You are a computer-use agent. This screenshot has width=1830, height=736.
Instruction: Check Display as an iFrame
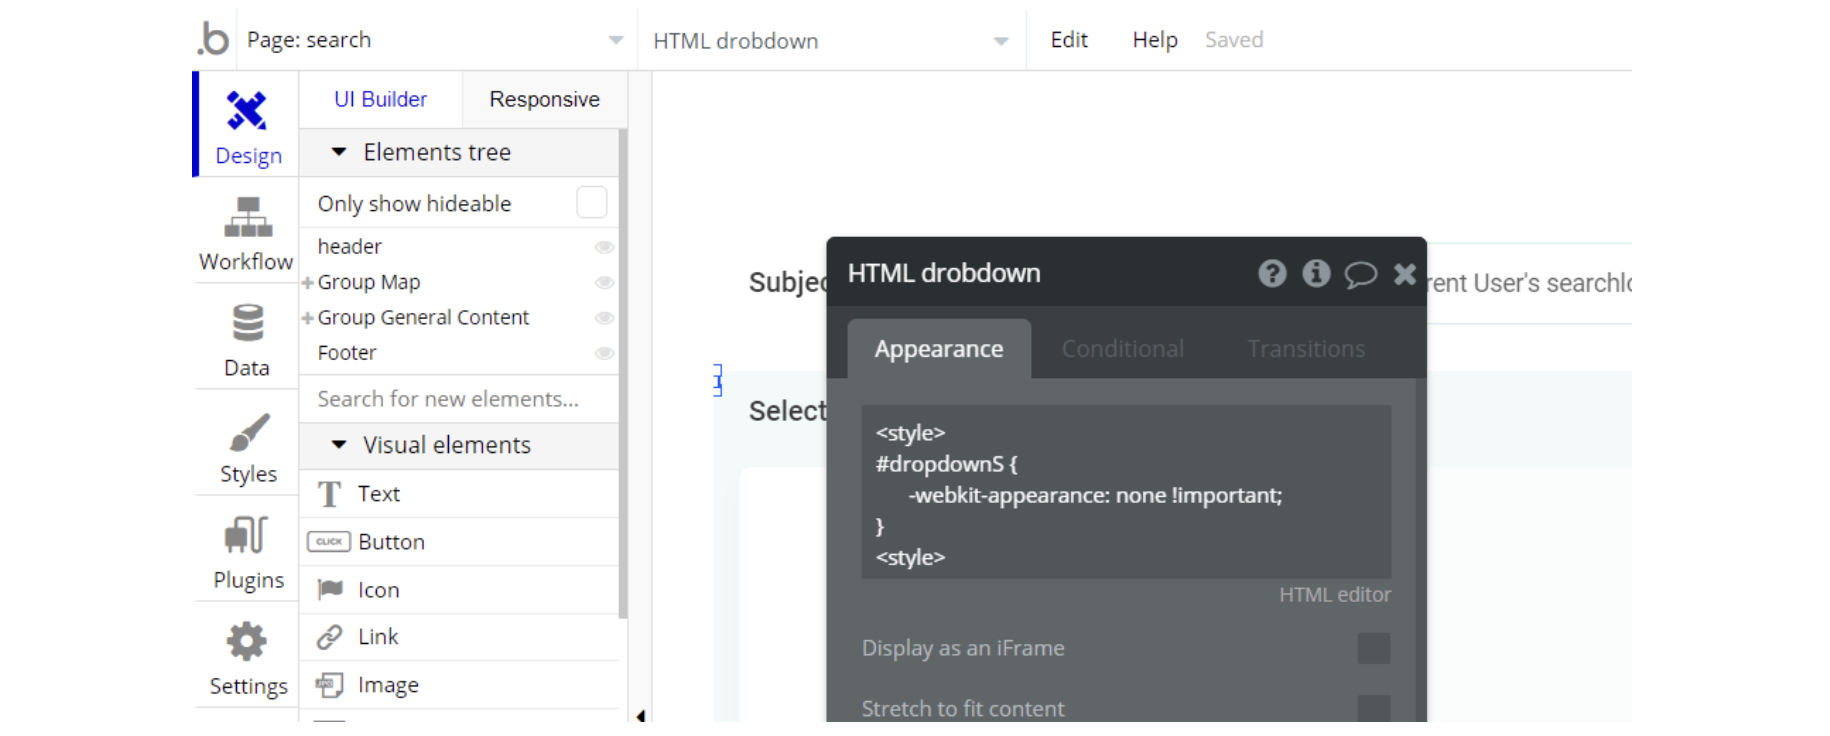(1373, 648)
